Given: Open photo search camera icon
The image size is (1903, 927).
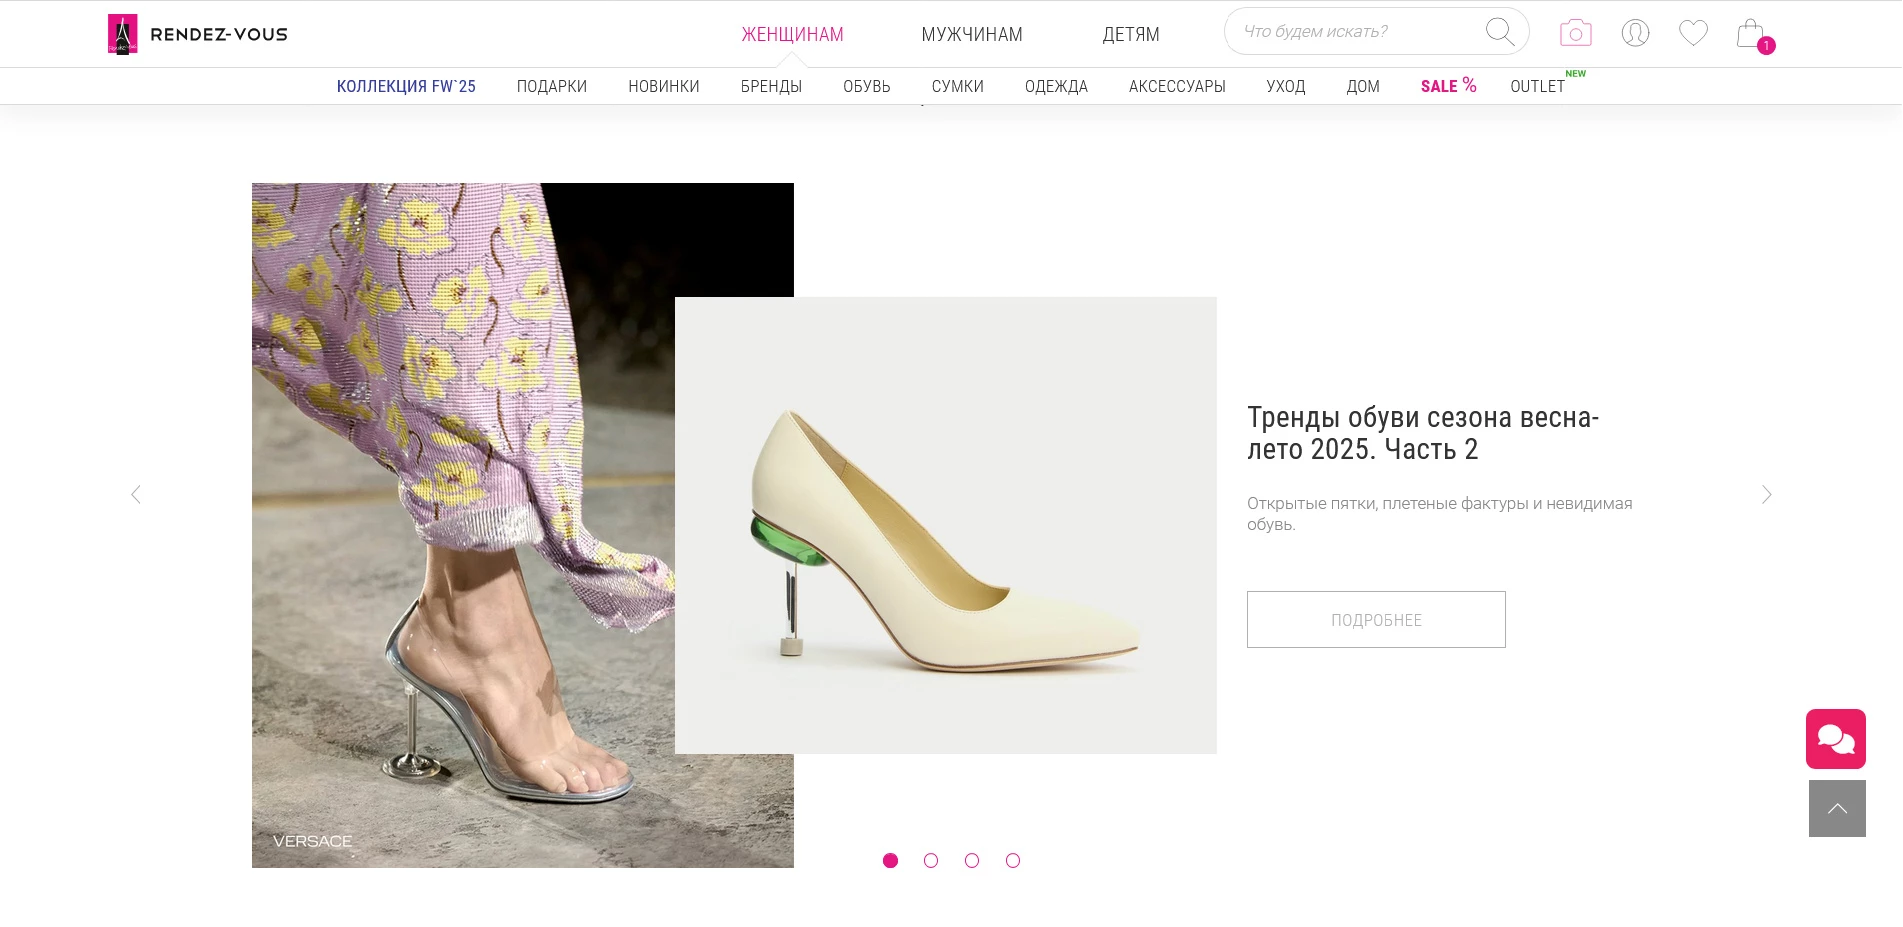Looking at the screenshot, I should [x=1575, y=33].
